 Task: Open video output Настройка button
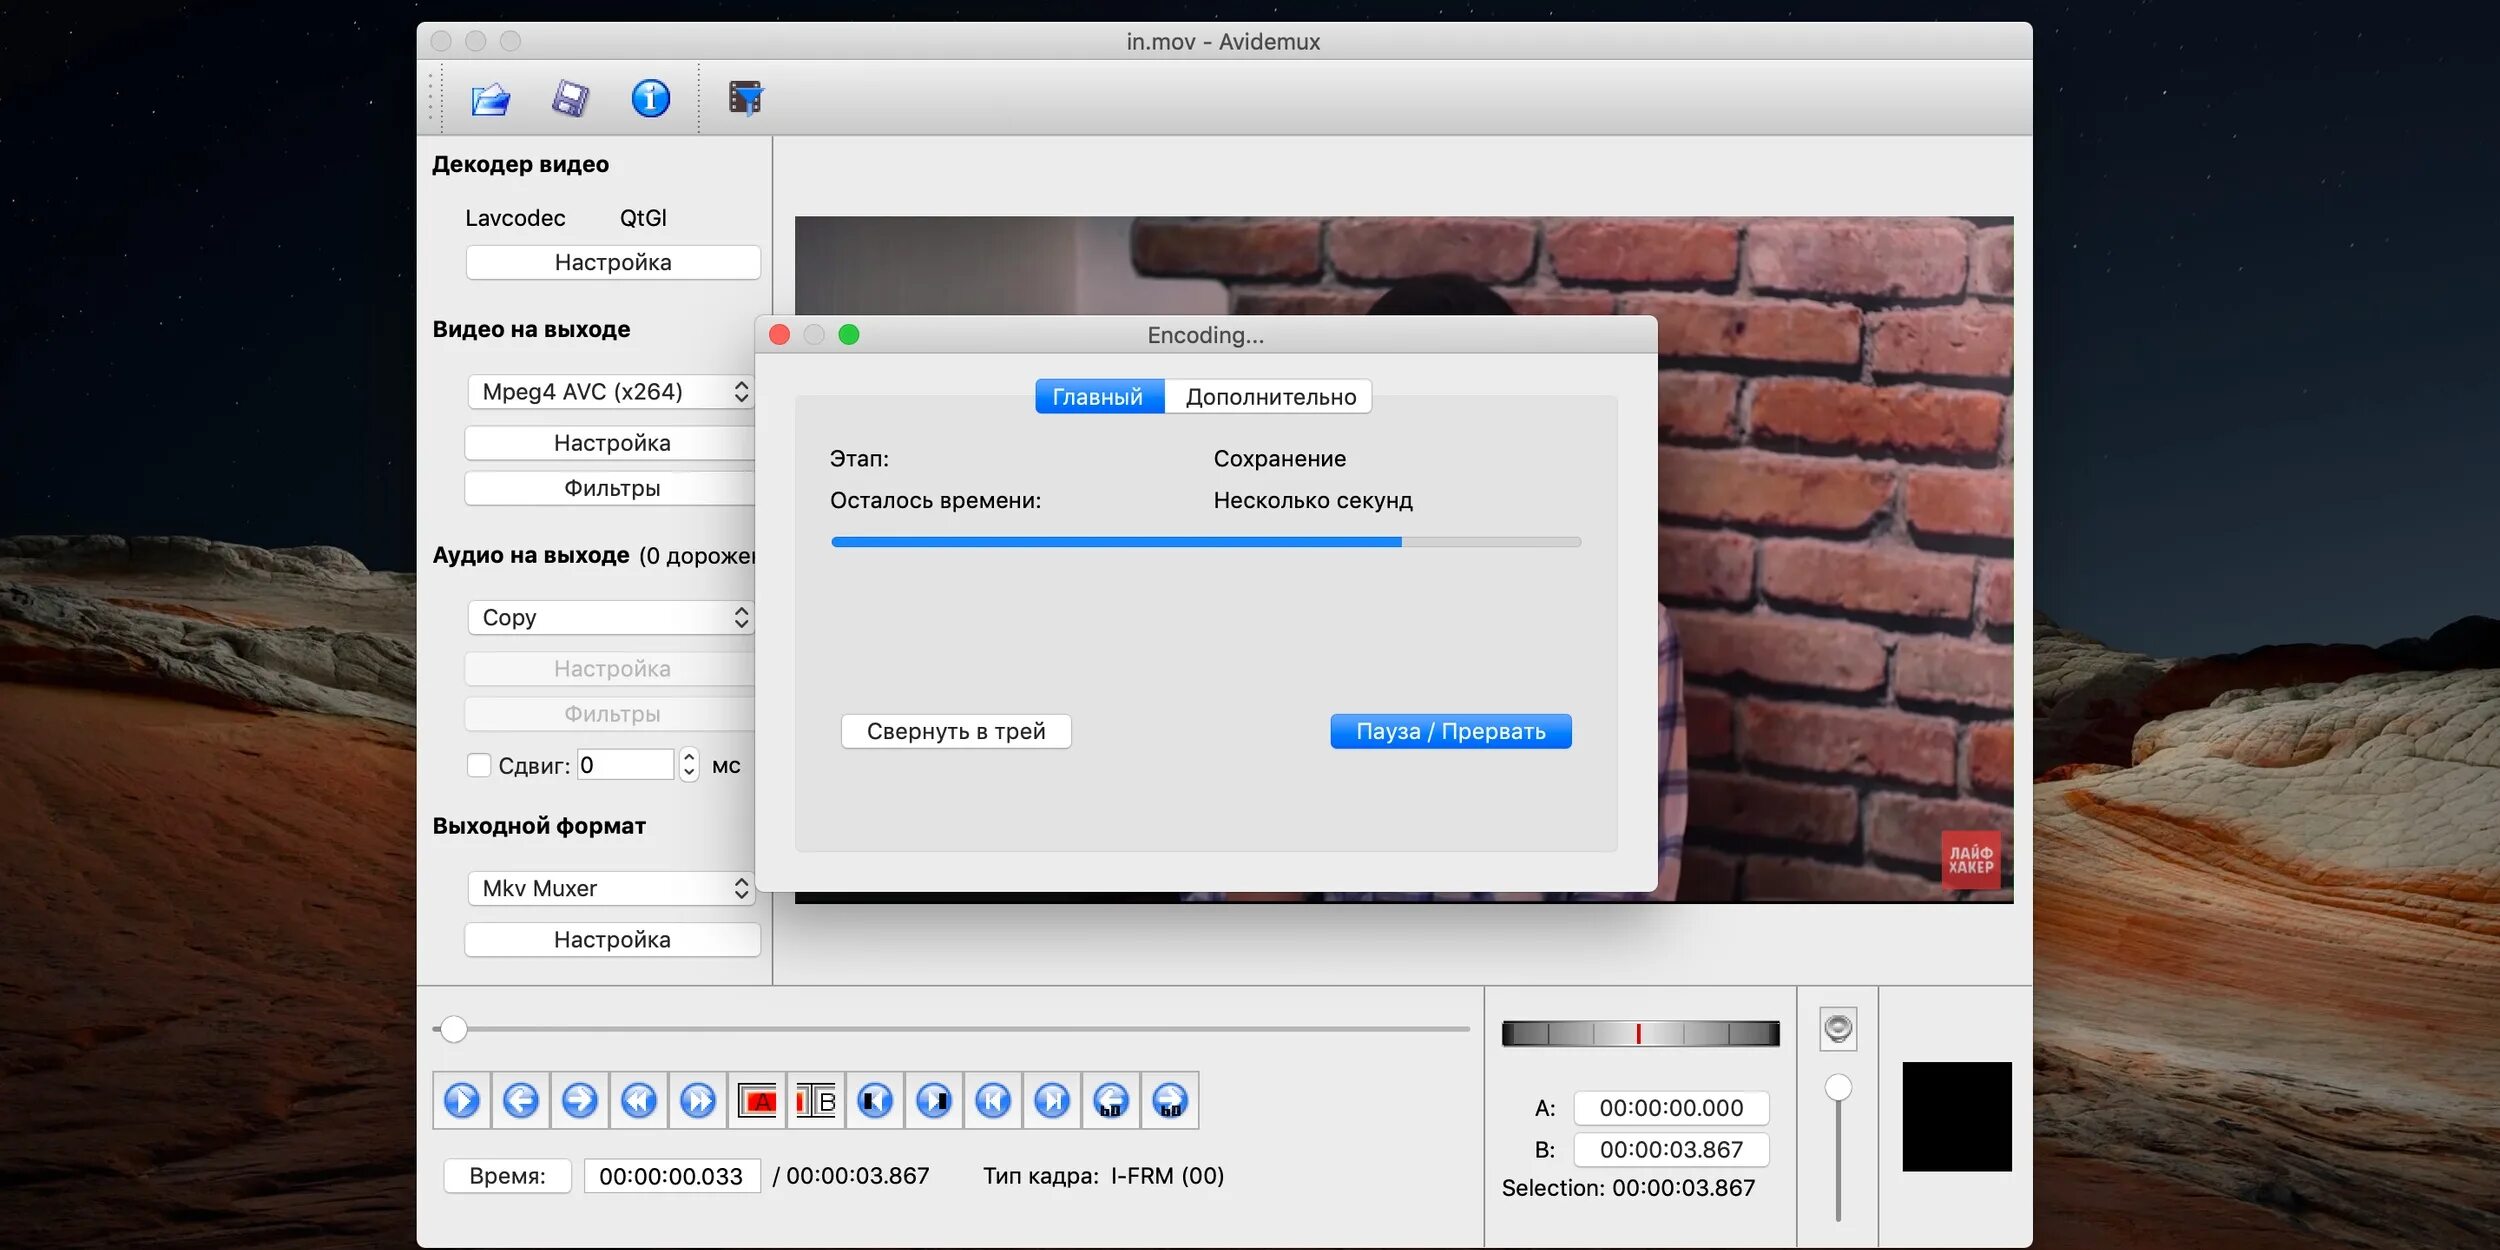tap(611, 443)
